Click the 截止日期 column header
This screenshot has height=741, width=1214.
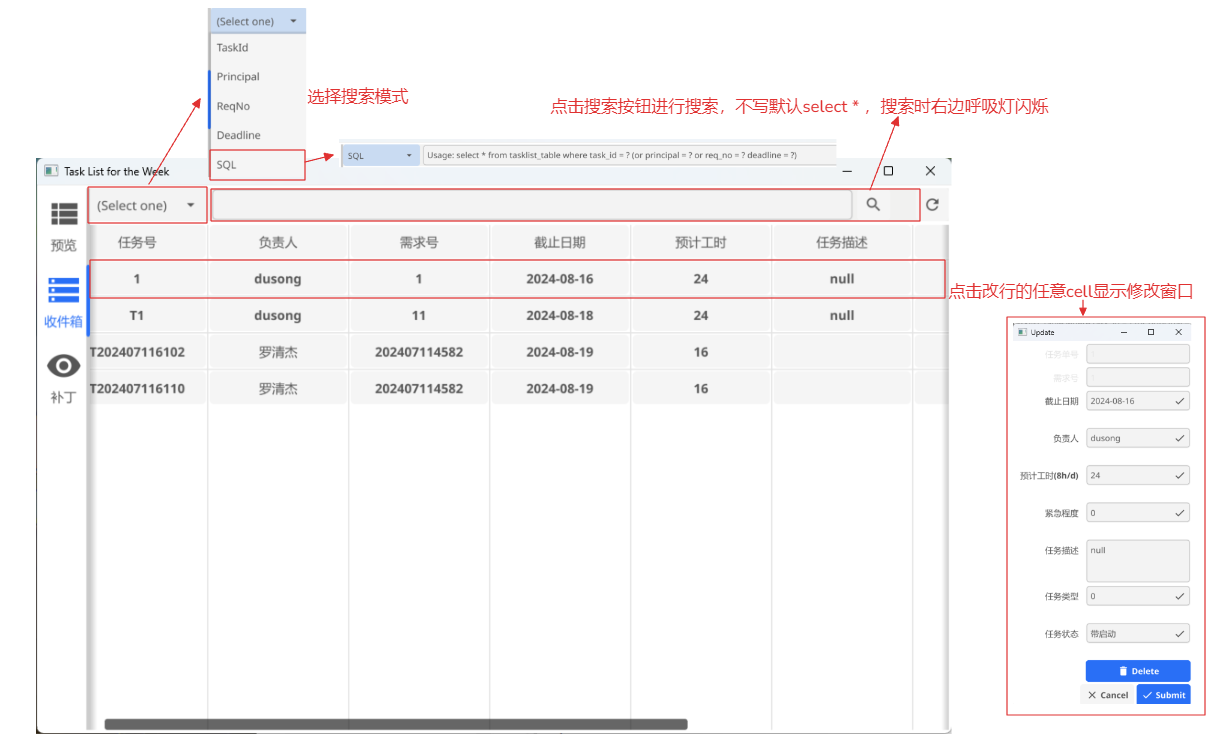click(x=559, y=242)
